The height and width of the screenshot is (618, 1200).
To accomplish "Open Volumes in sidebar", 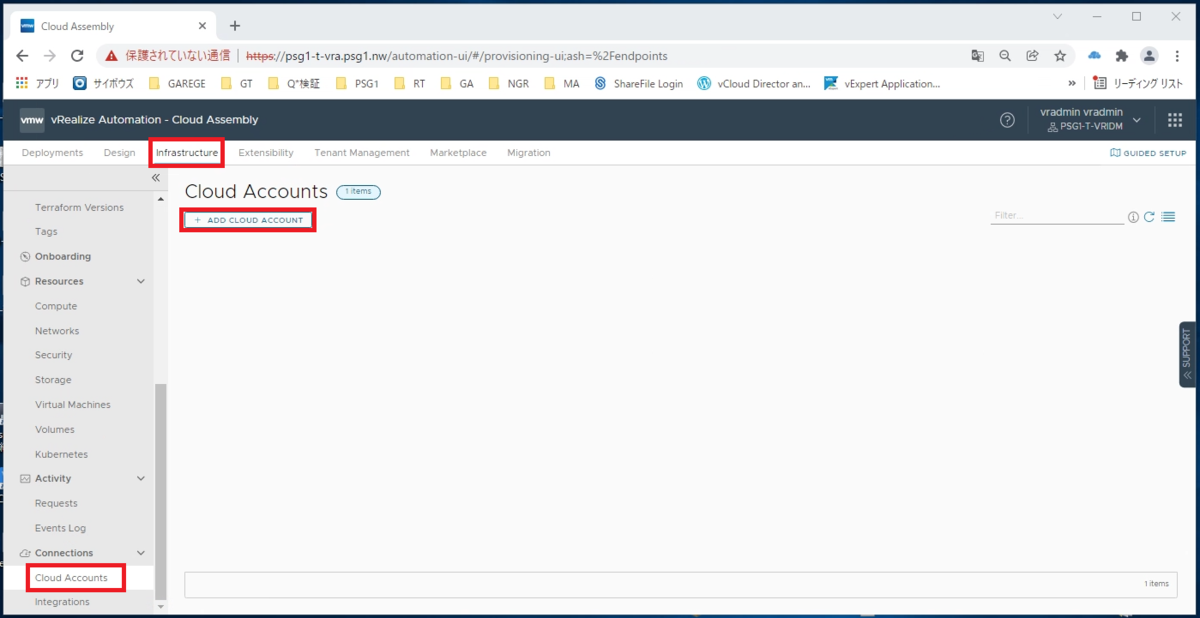I will 55,430.
